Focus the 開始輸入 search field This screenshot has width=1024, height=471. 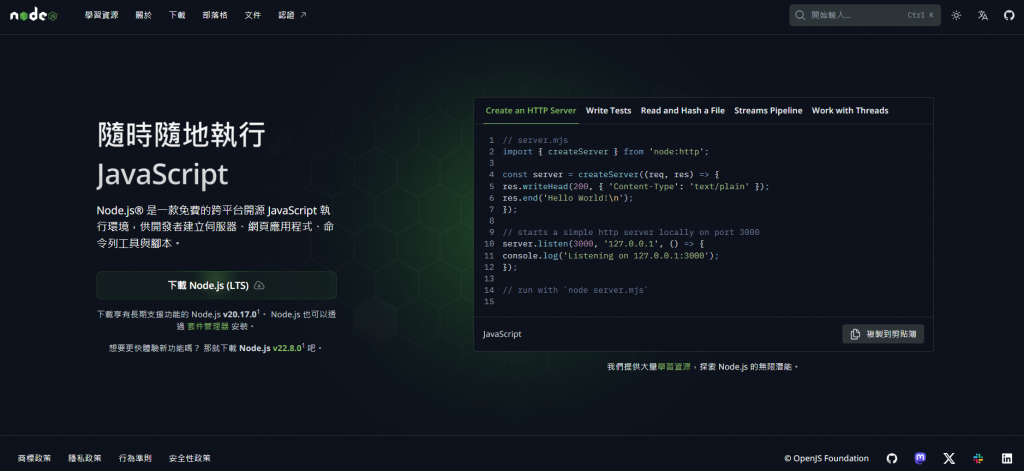pyautogui.click(x=865, y=15)
